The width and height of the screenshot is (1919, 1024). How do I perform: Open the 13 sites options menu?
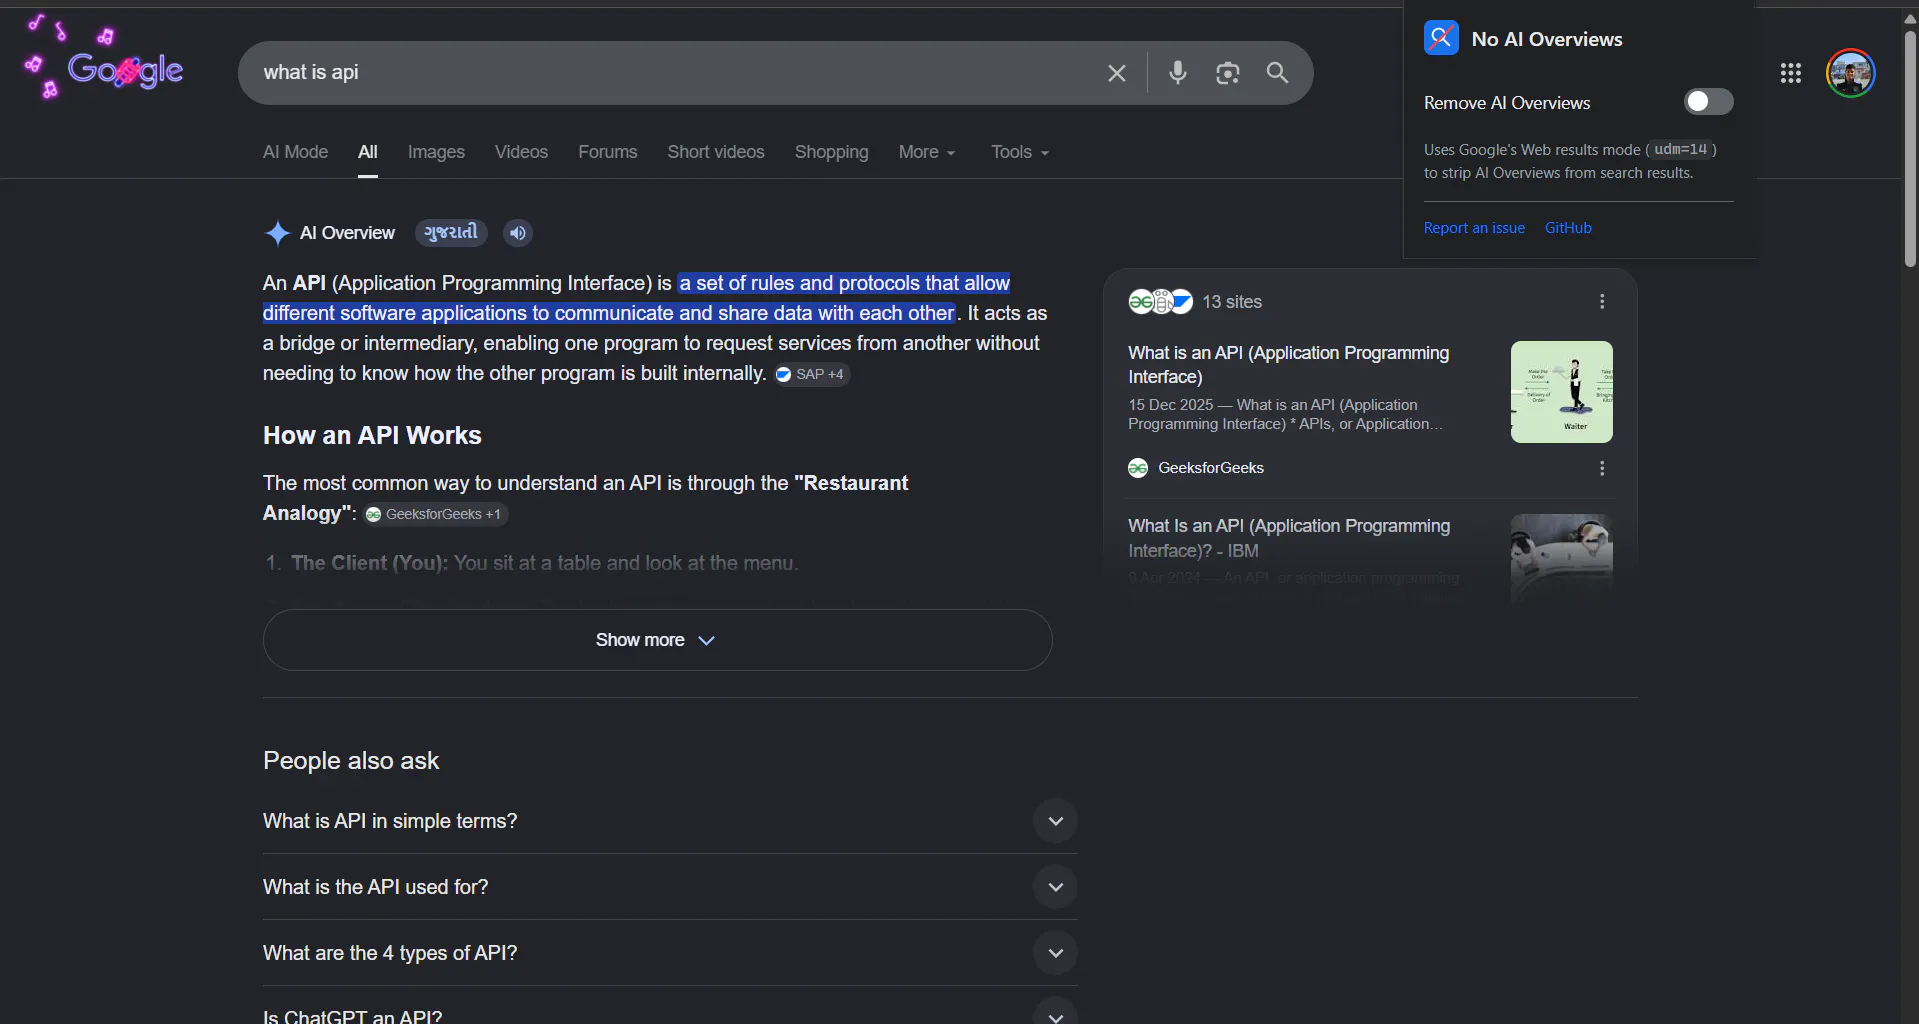(x=1602, y=302)
